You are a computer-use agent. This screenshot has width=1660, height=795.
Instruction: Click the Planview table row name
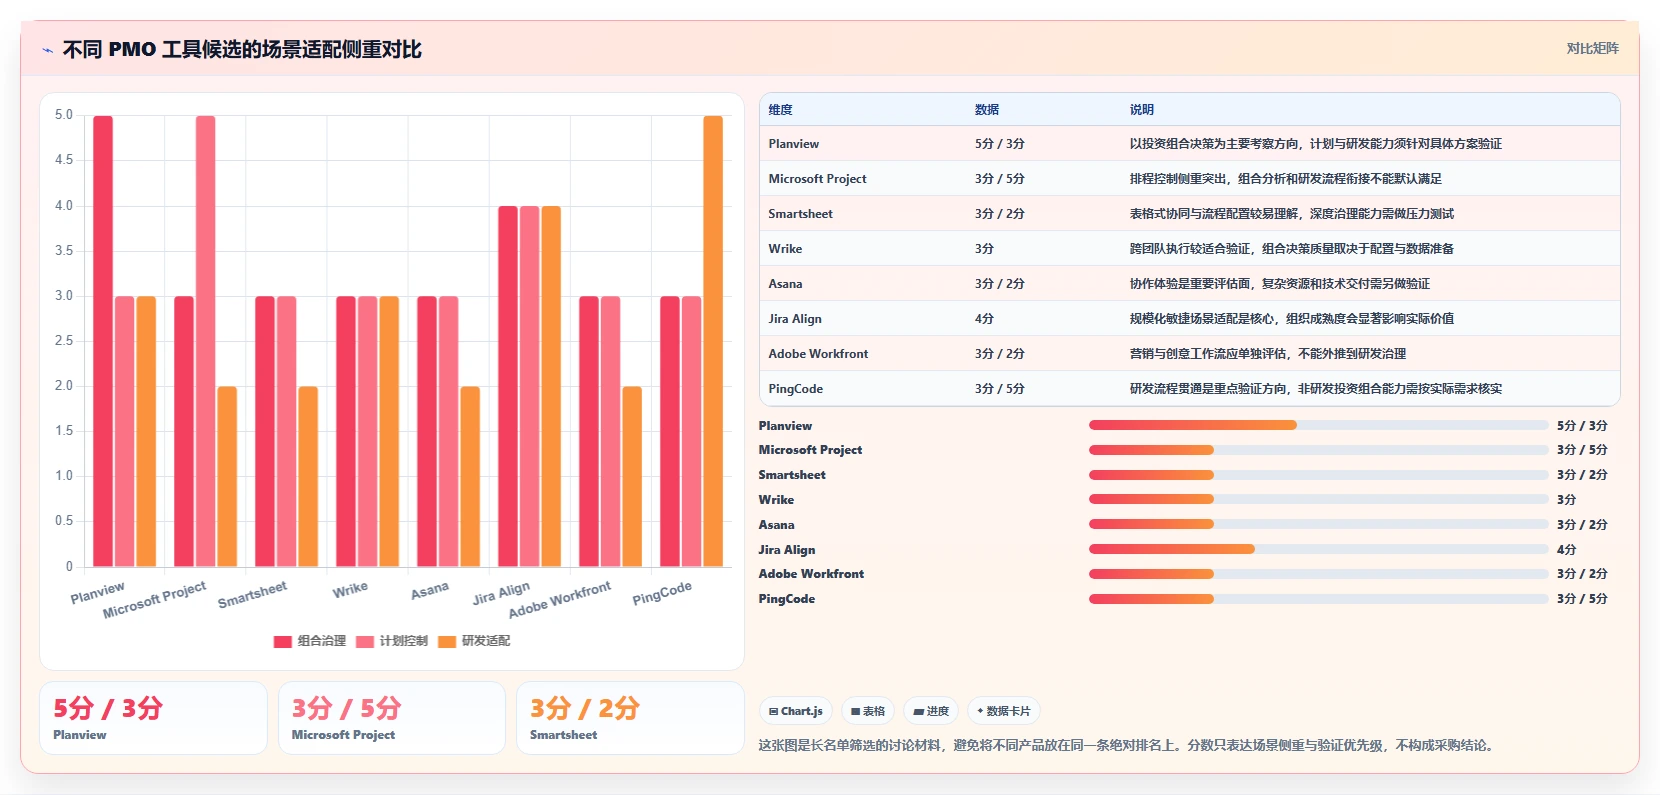click(x=794, y=144)
